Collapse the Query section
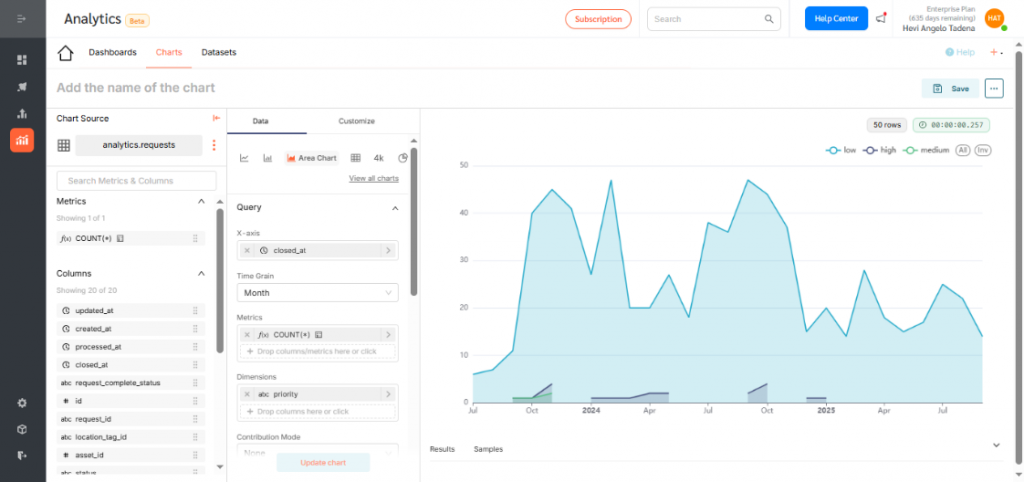This screenshot has width=1024, height=482. click(394, 208)
